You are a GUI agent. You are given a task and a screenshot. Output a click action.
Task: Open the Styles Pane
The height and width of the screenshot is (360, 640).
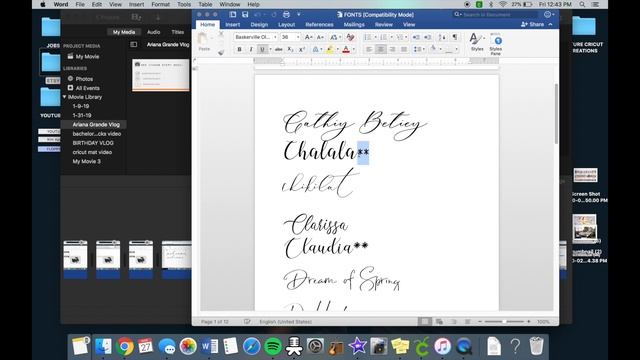coord(496,44)
